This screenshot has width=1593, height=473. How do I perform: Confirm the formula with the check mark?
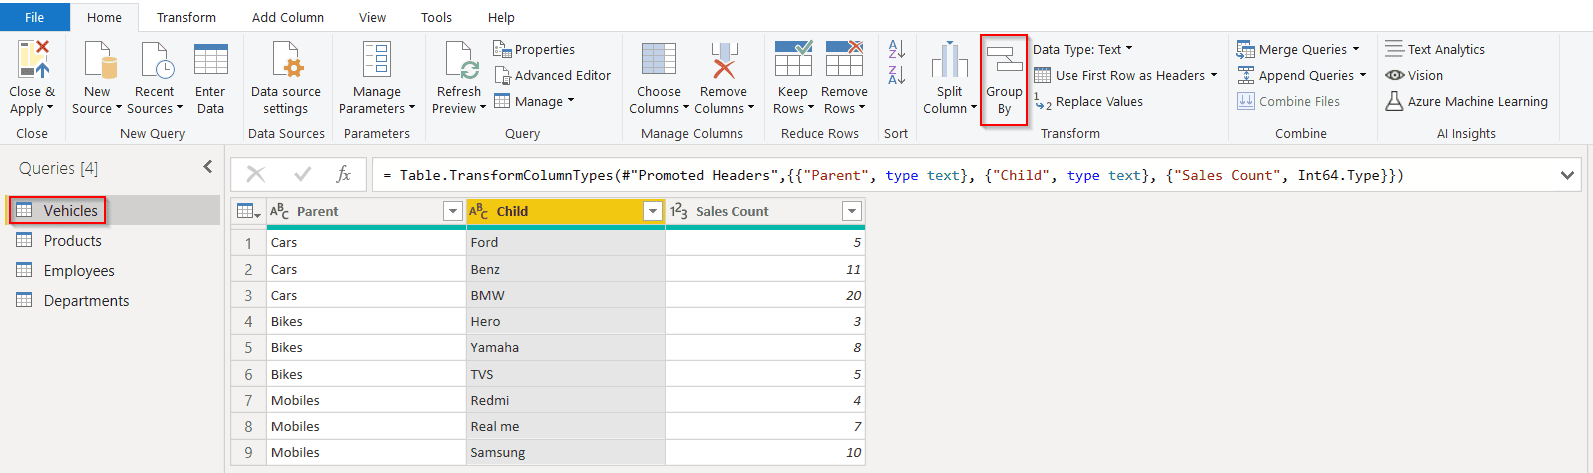pos(302,174)
